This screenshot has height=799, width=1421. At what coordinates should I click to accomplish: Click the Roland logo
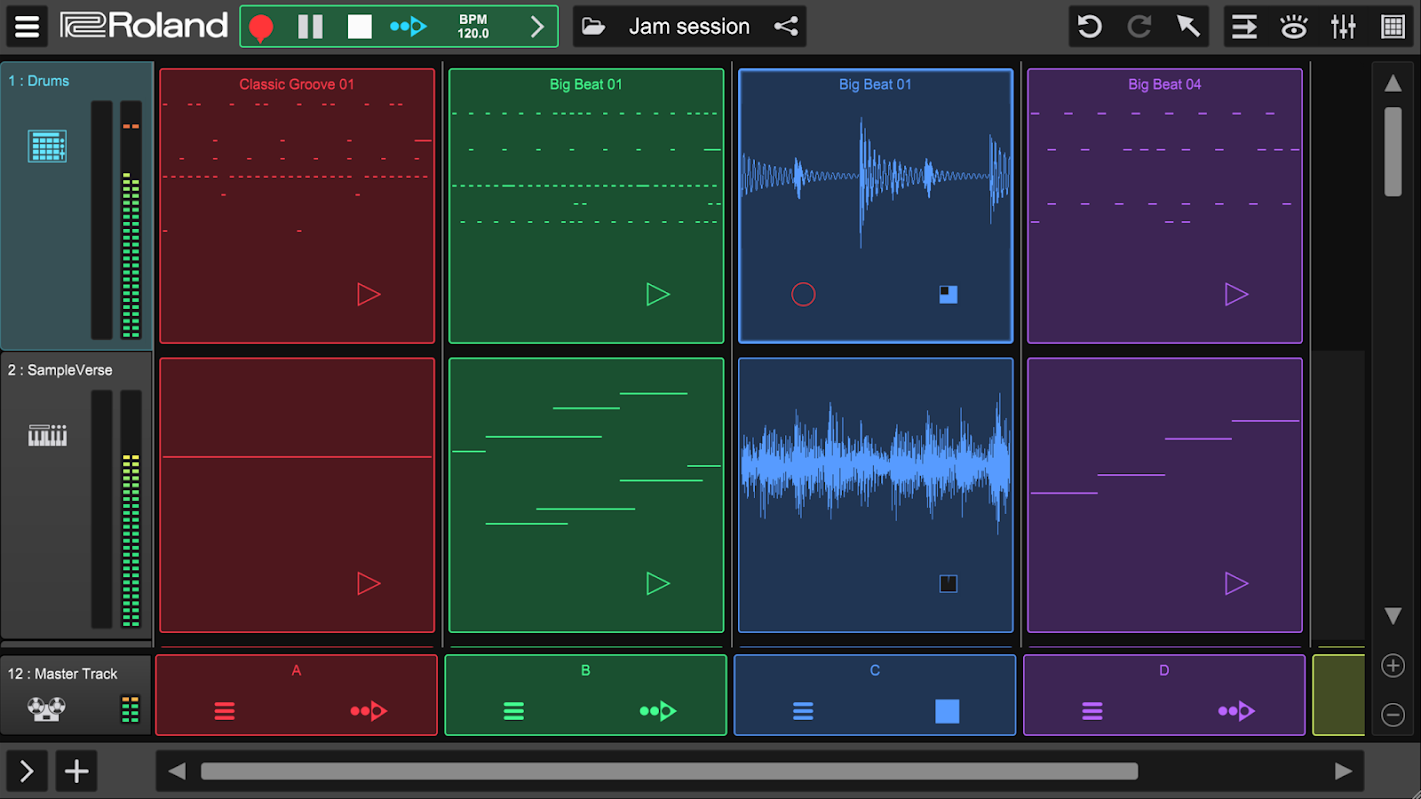pyautogui.click(x=144, y=26)
